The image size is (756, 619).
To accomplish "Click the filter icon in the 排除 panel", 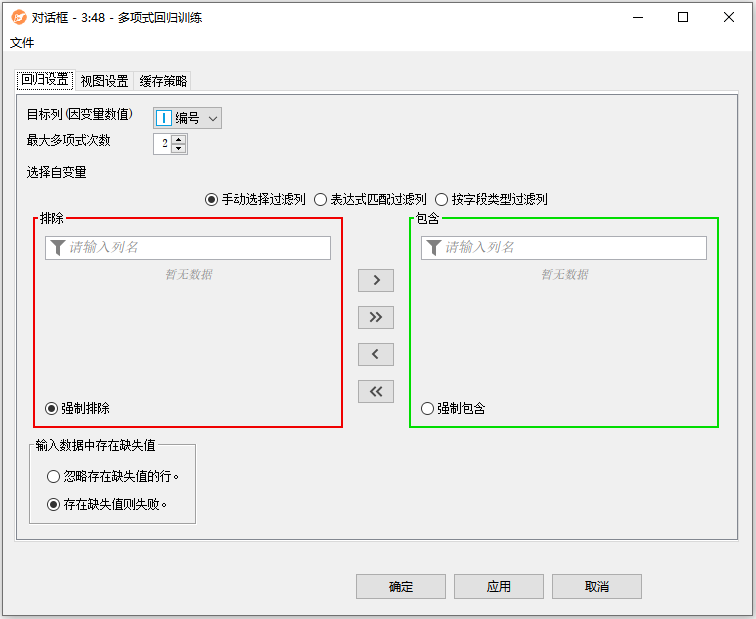I will click(x=58, y=248).
